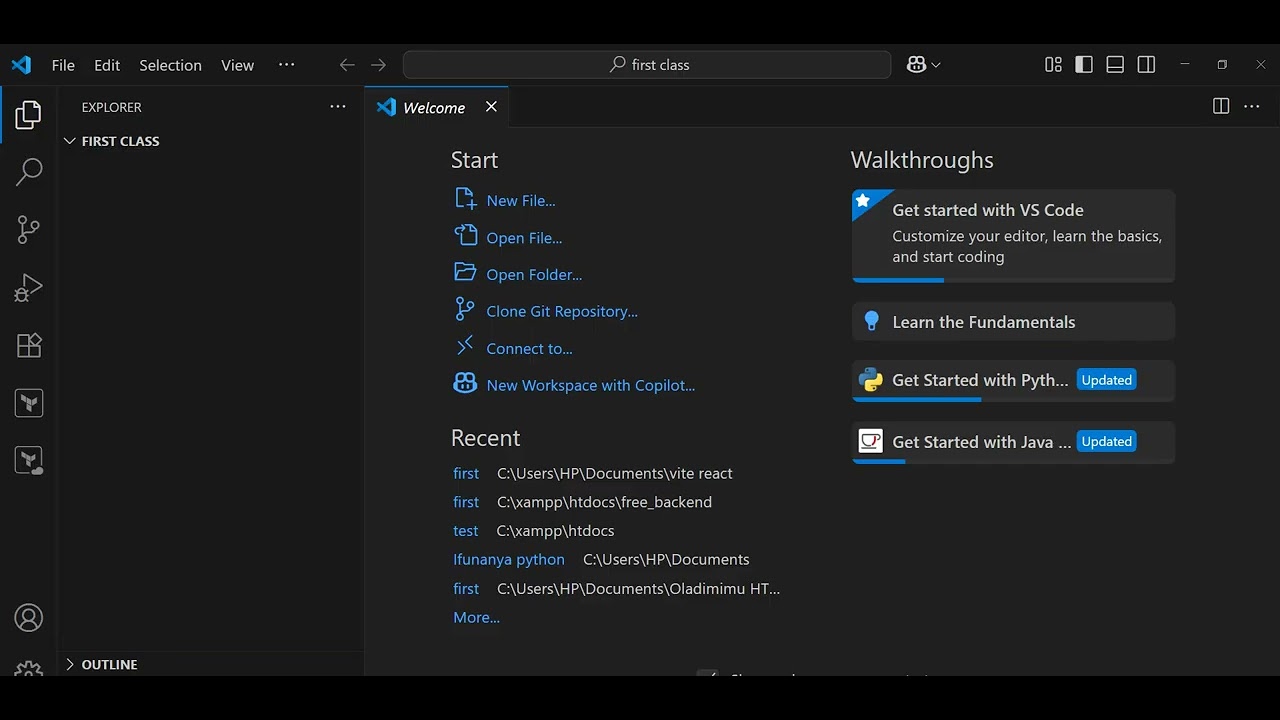Viewport: 1280px width, 720px height.
Task: Open the Accounts menu icon
Action: pos(29,618)
